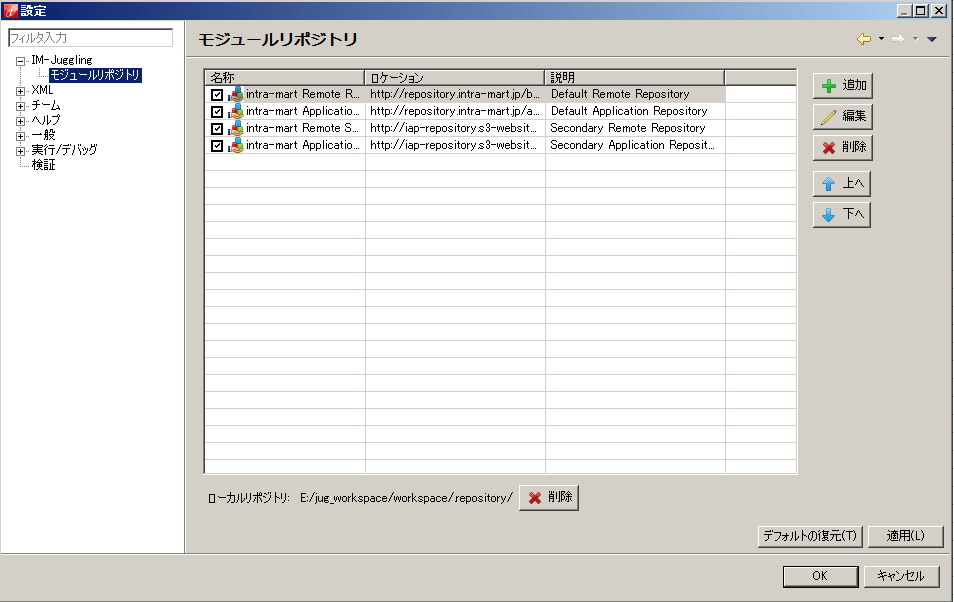Click the 追加 button

843,86
